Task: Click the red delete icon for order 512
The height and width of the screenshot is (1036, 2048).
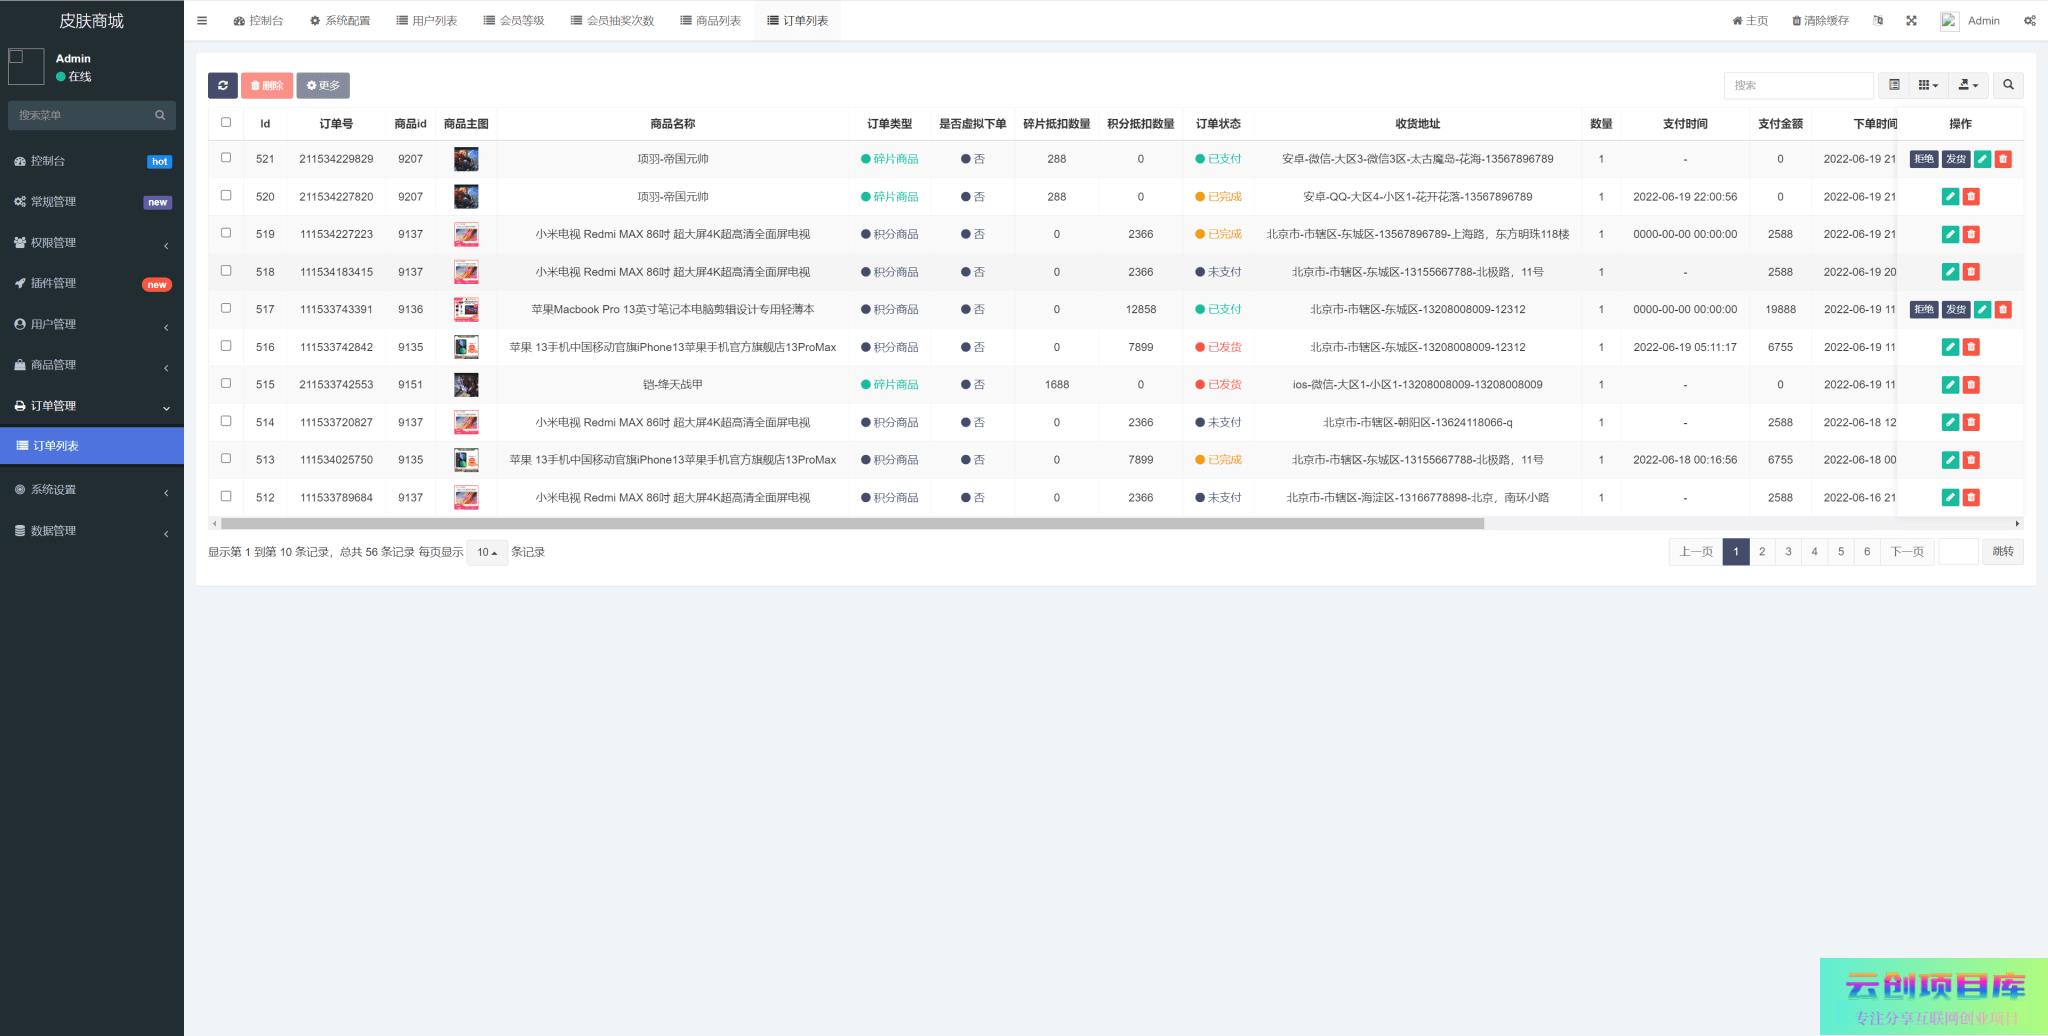Action: (1971, 498)
